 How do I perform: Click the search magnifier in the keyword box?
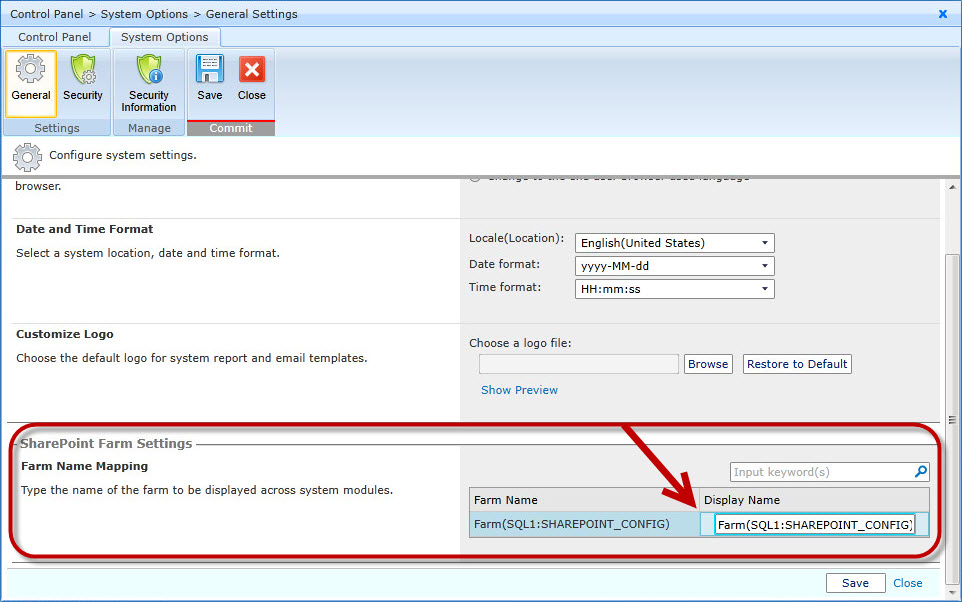(920, 471)
